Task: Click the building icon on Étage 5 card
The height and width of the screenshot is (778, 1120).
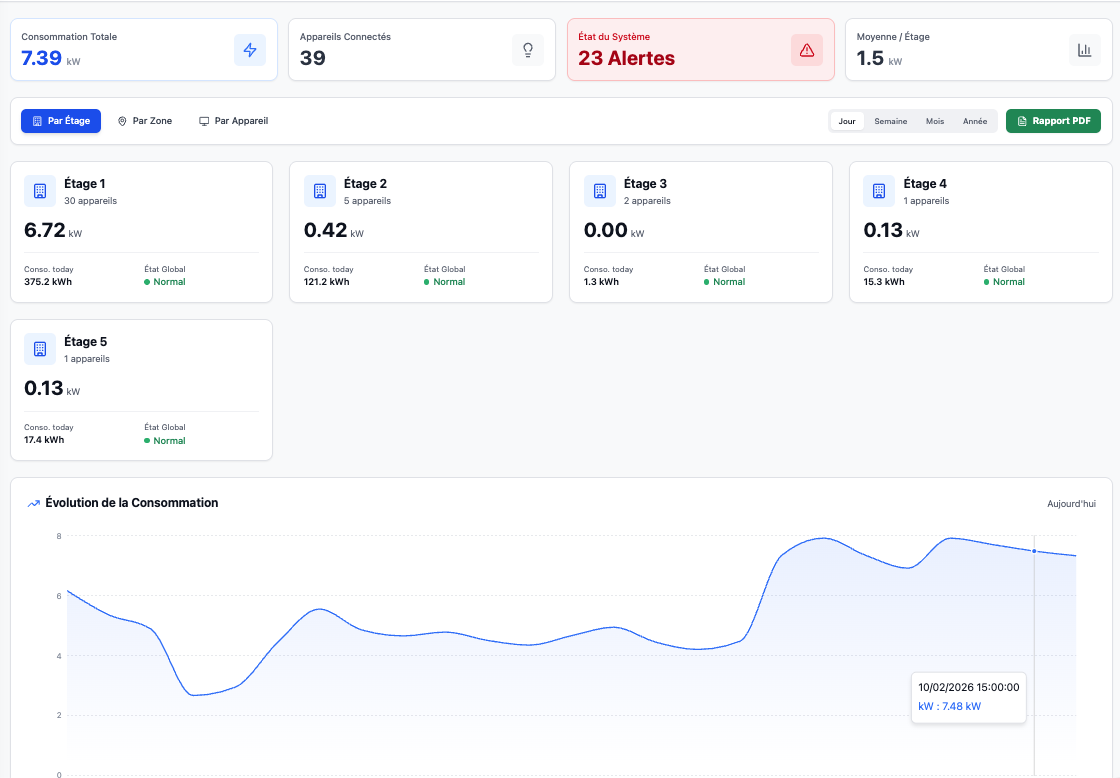Action: 40,349
